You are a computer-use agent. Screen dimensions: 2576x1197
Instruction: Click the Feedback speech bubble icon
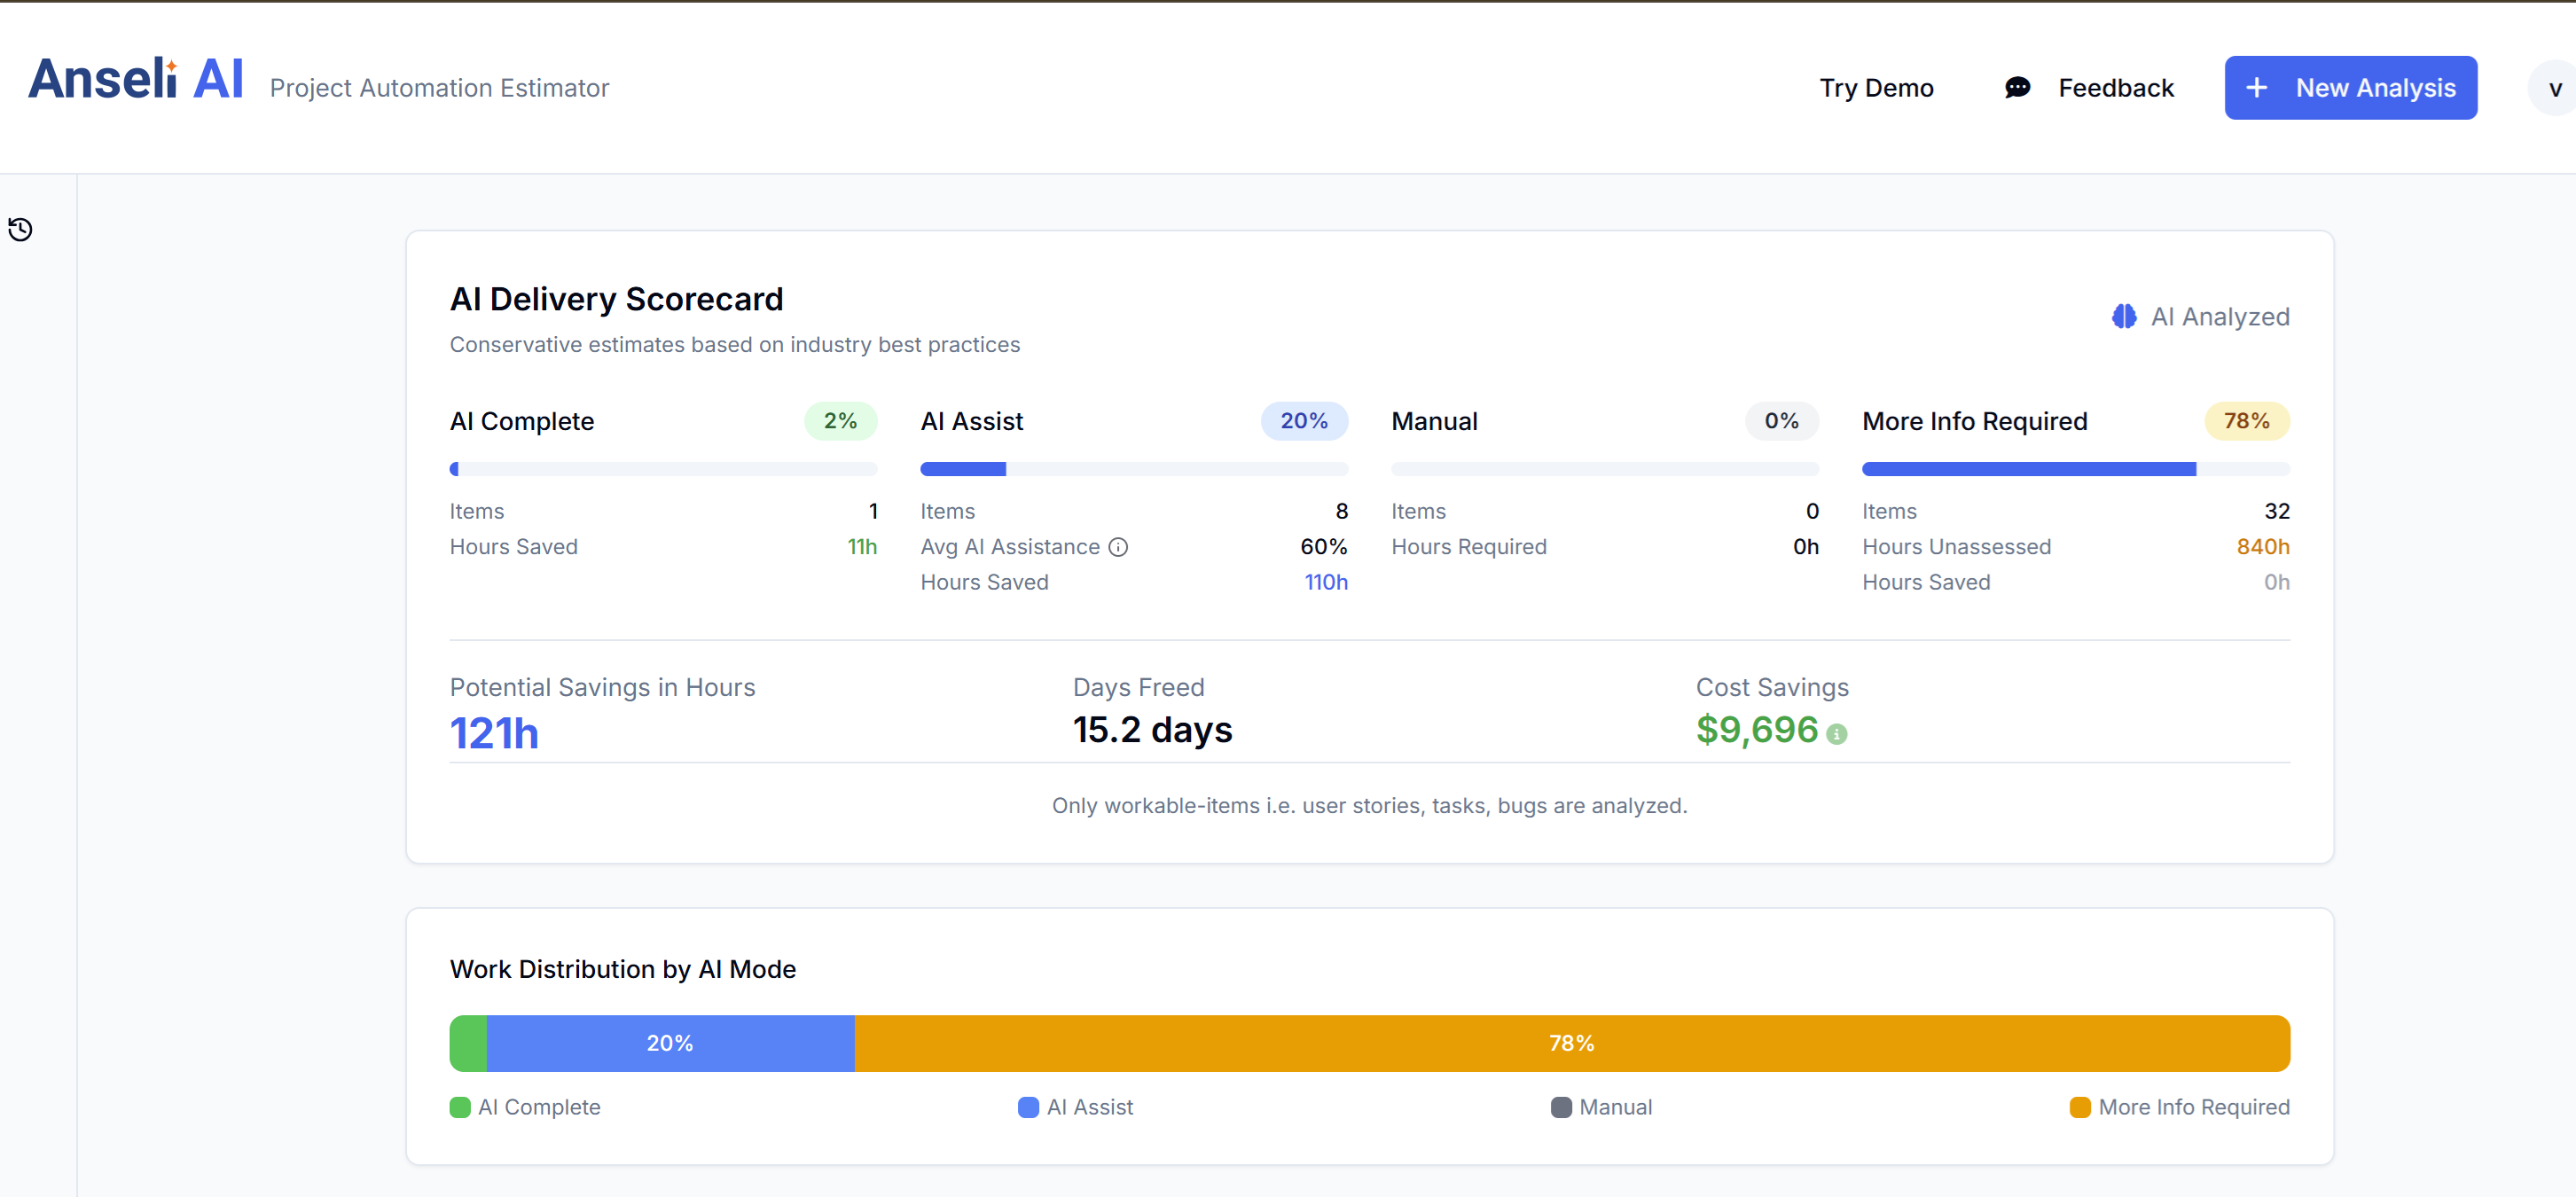tap(2017, 88)
